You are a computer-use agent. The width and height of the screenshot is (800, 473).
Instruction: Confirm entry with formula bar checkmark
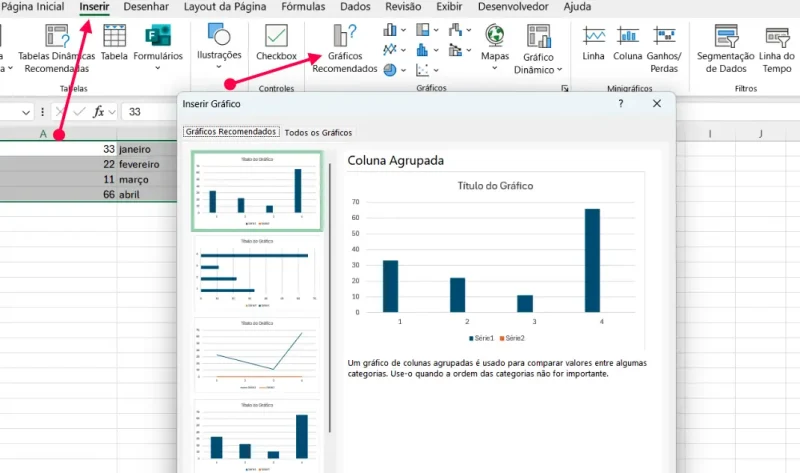pos(79,111)
